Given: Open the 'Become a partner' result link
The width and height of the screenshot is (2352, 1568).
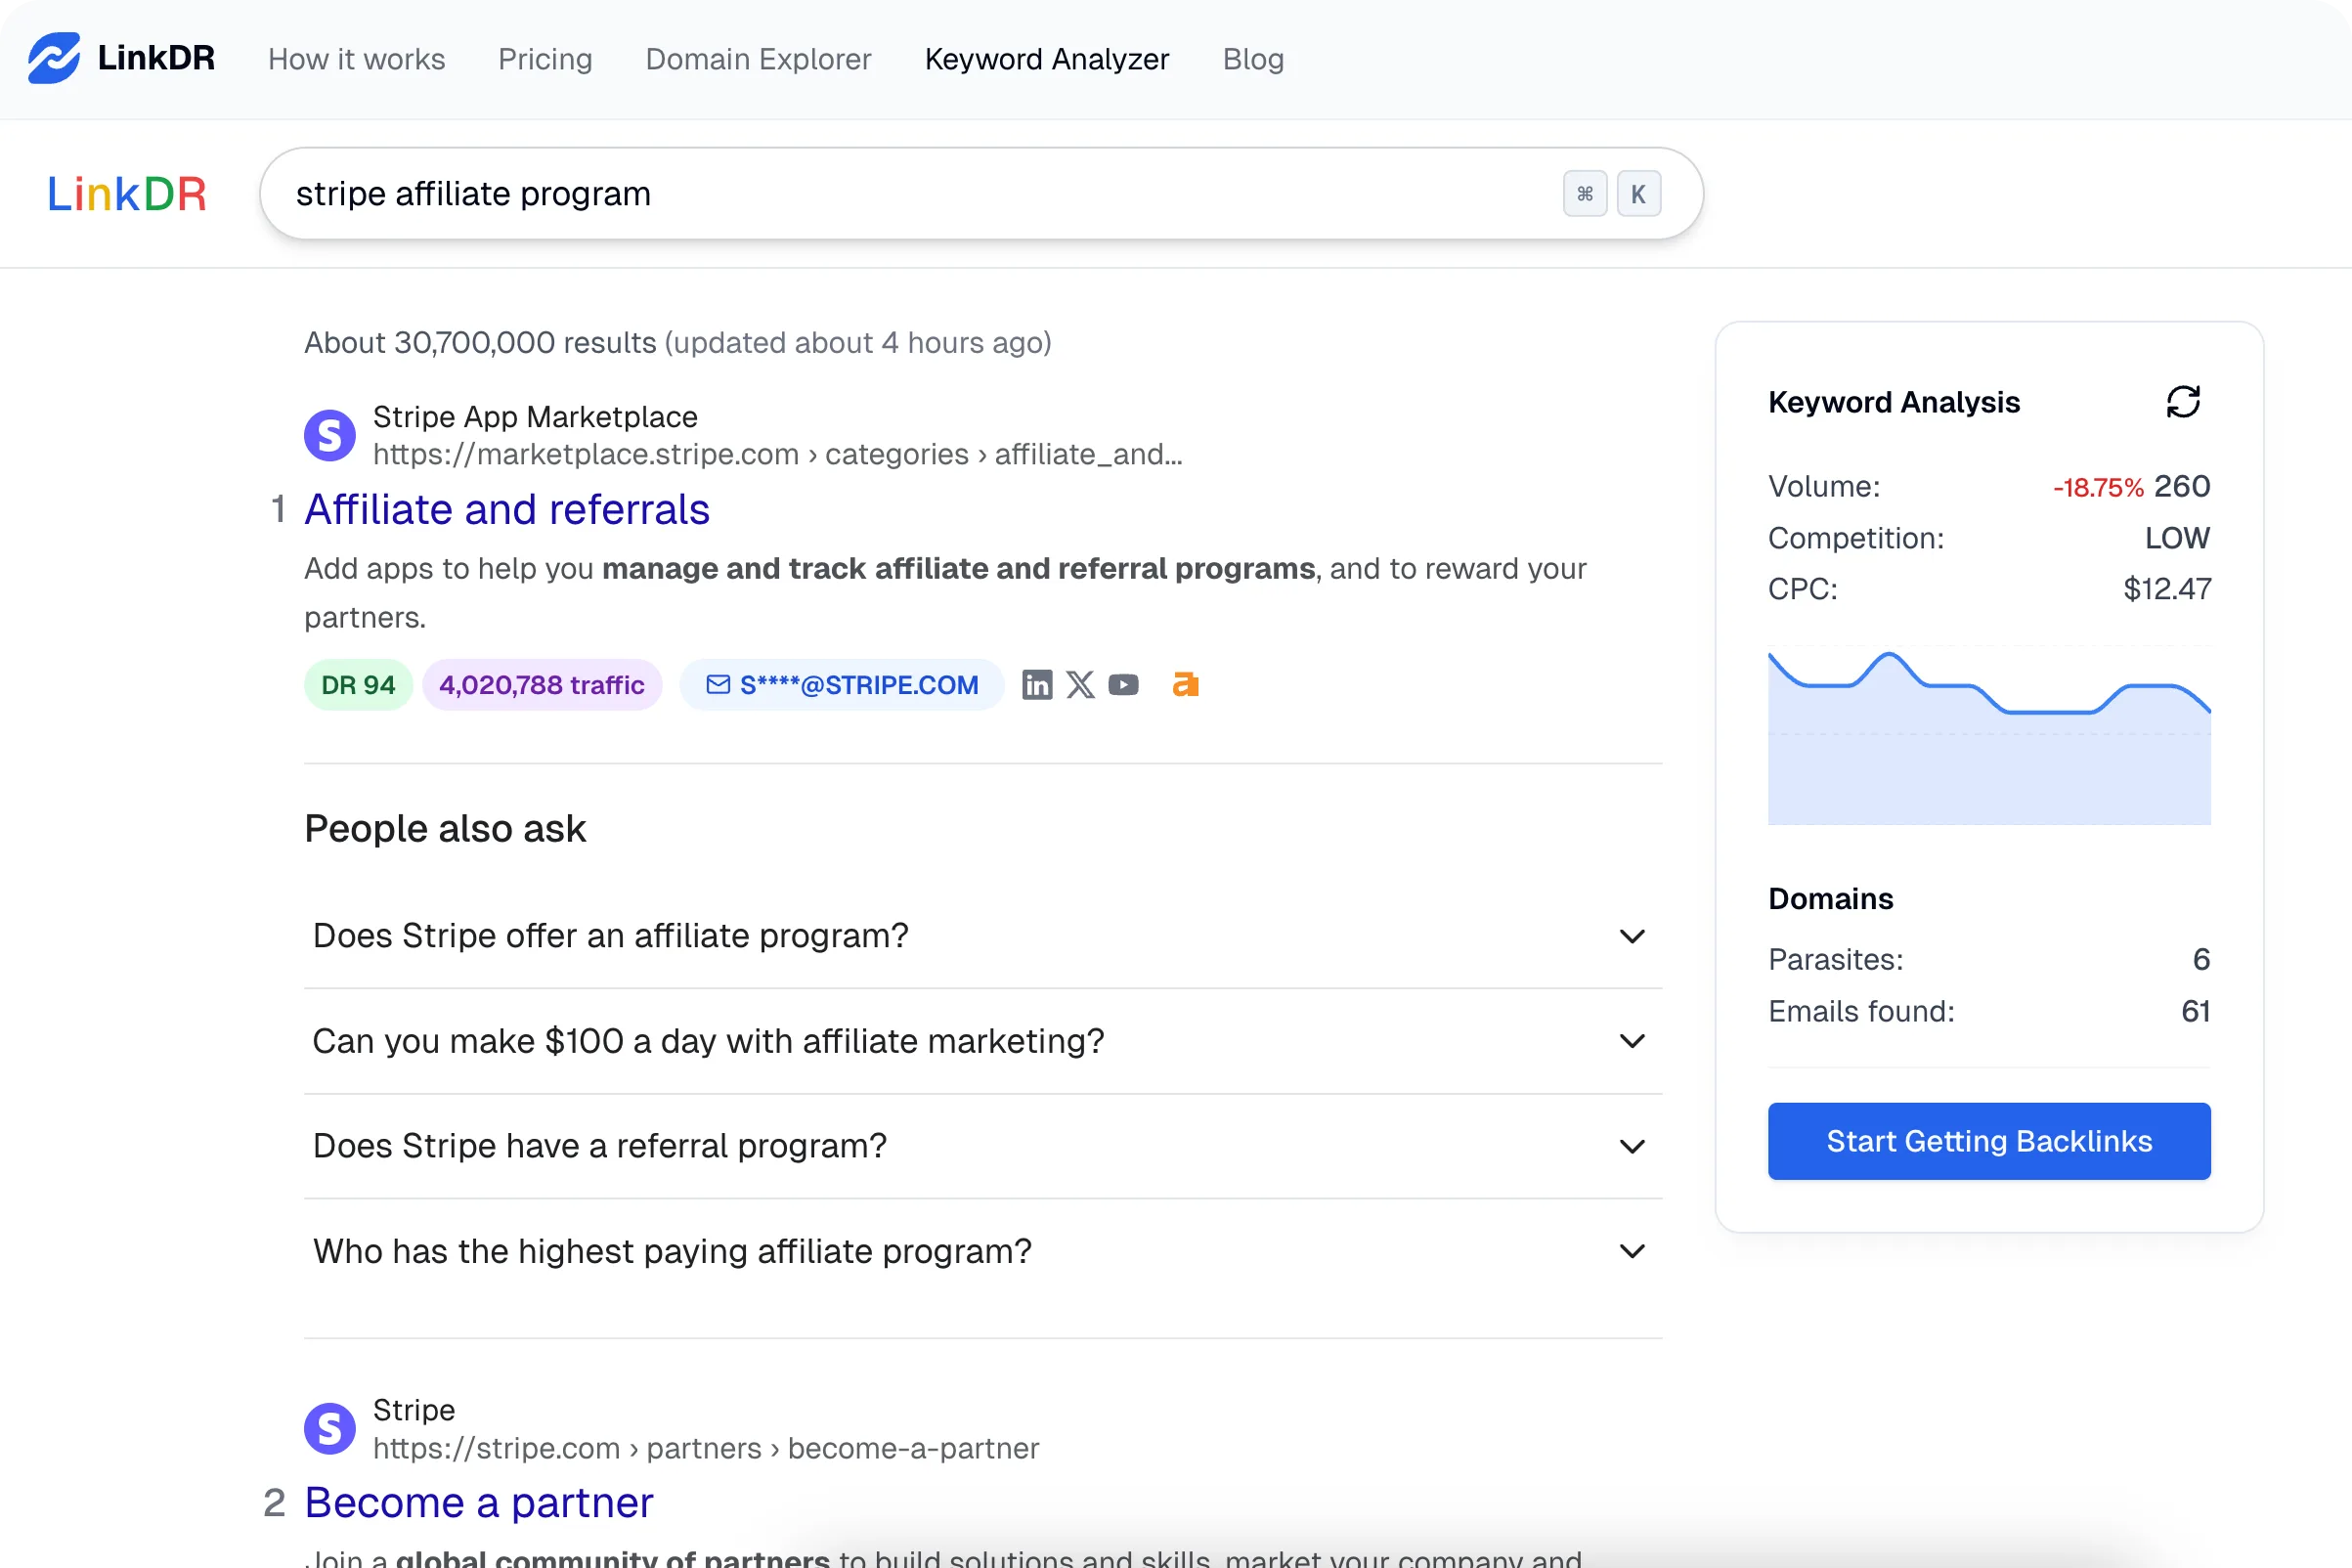Looking at the screenshot, I should [479, 1503].
